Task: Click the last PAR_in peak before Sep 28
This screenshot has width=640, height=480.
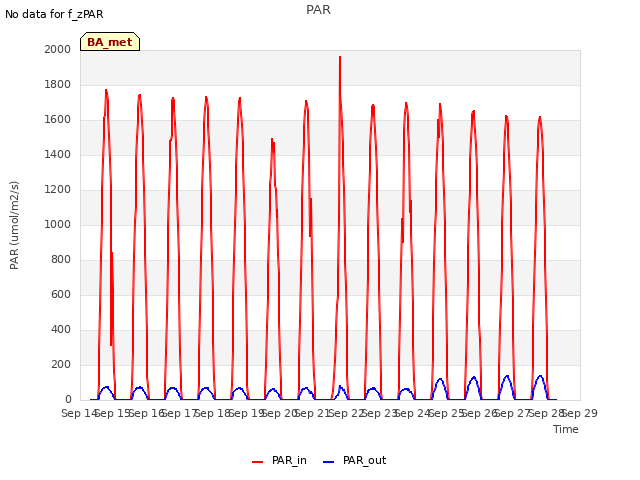Action: pos(540,118)
